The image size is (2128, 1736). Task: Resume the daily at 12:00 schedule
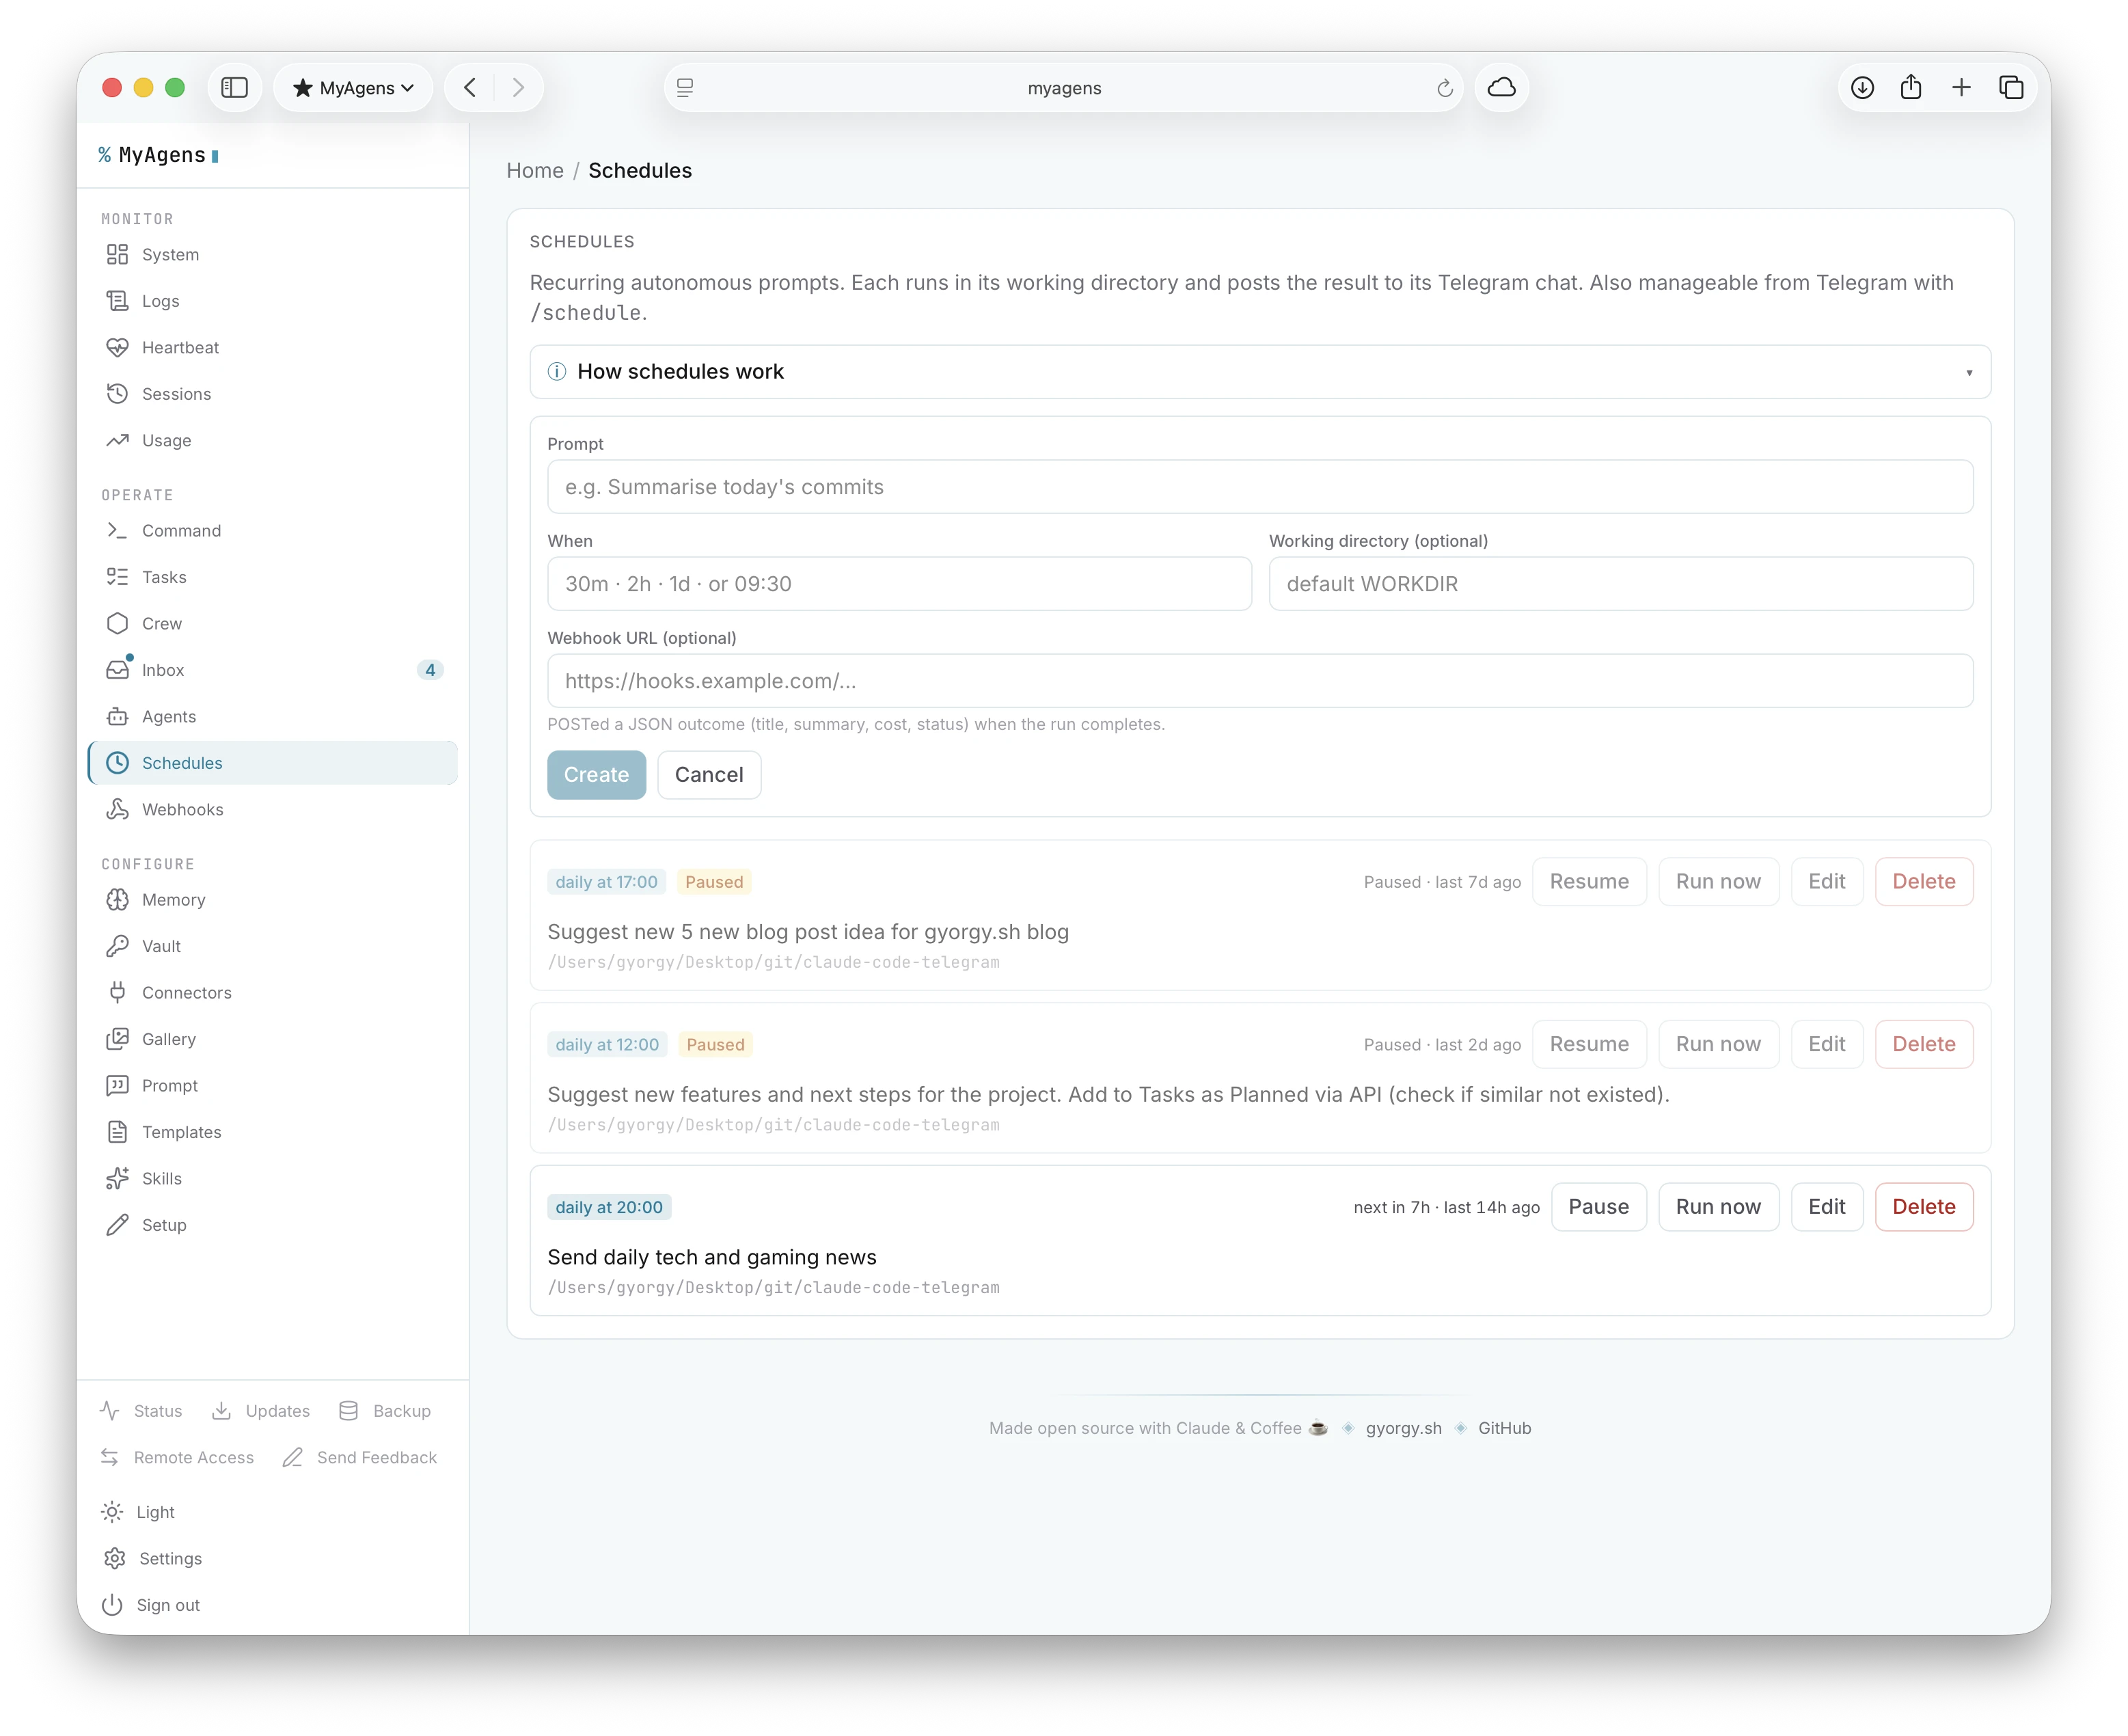1589,1044
